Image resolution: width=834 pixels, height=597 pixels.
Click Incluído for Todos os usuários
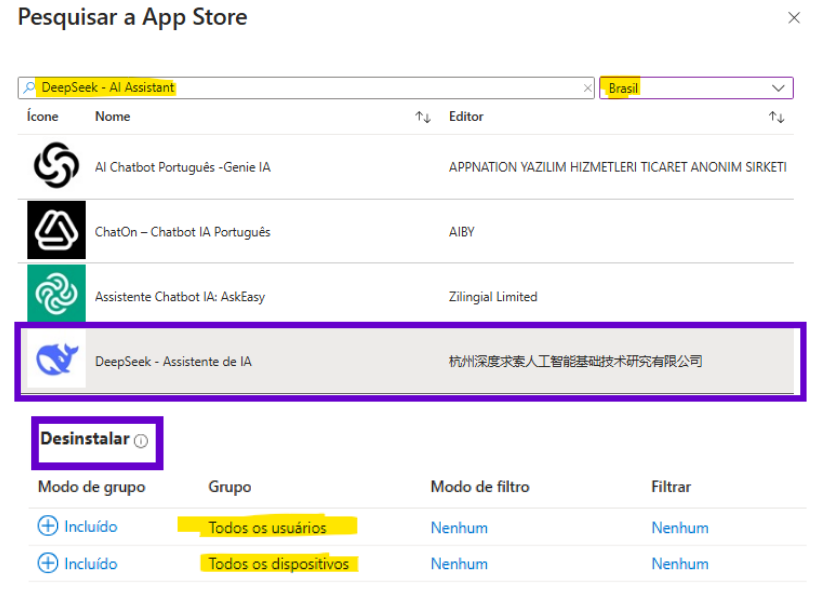click(90, 527)
